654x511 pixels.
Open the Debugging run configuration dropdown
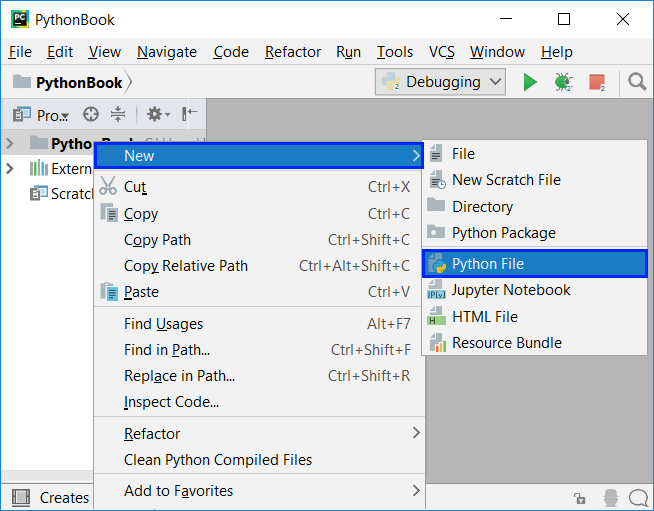(440, 82)
